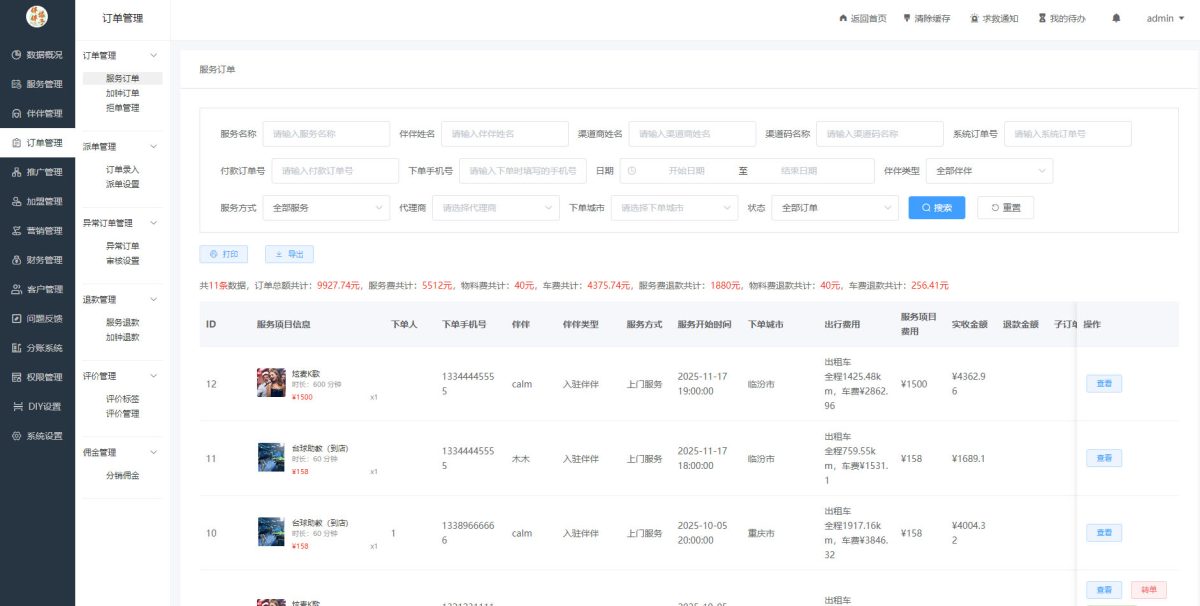Click the 重置 button
The image size is (1200, 606).
click(1005, 208)
